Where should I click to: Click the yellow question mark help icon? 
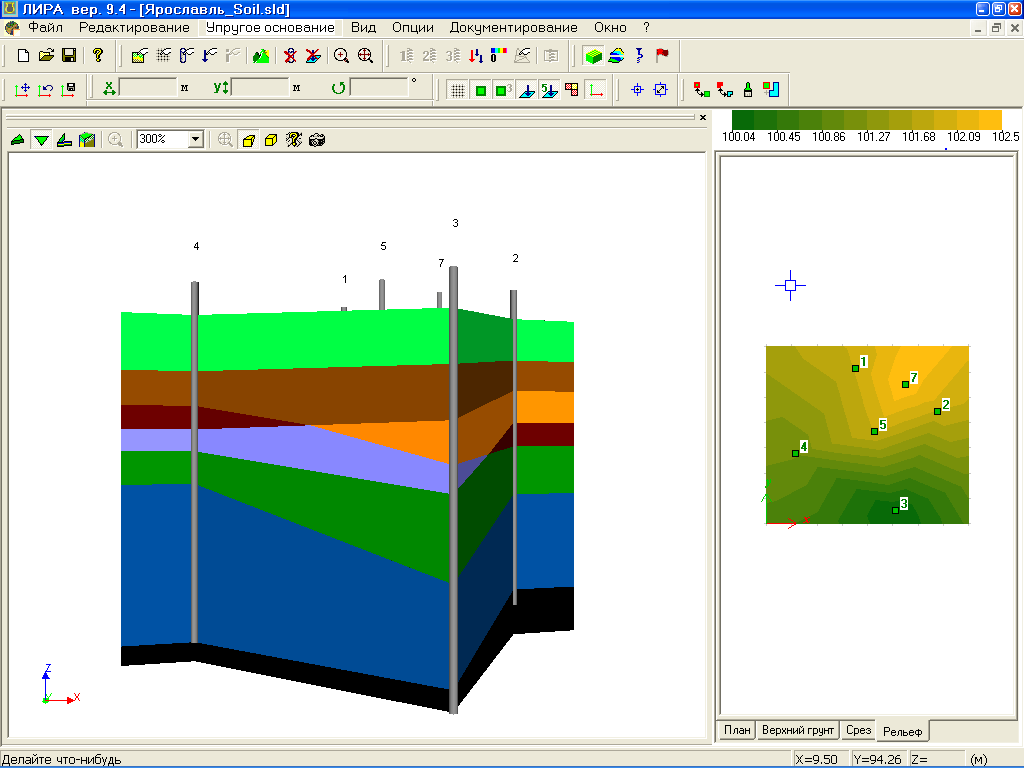(97, 56)
